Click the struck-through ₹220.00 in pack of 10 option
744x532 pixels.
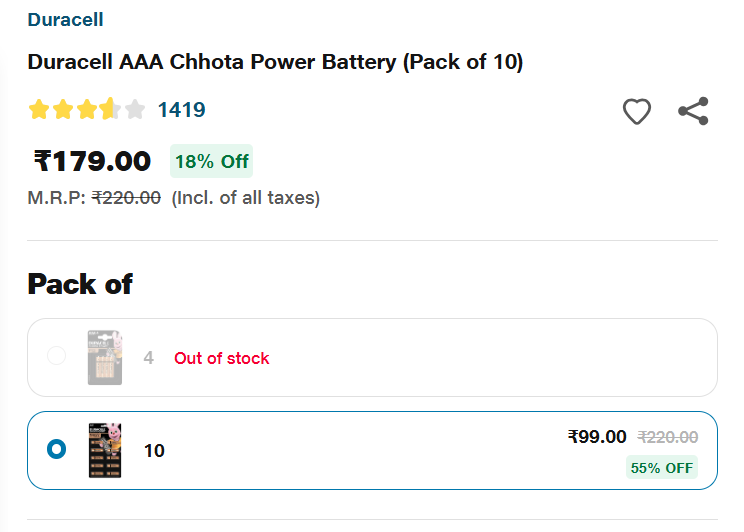click(668, 437)
